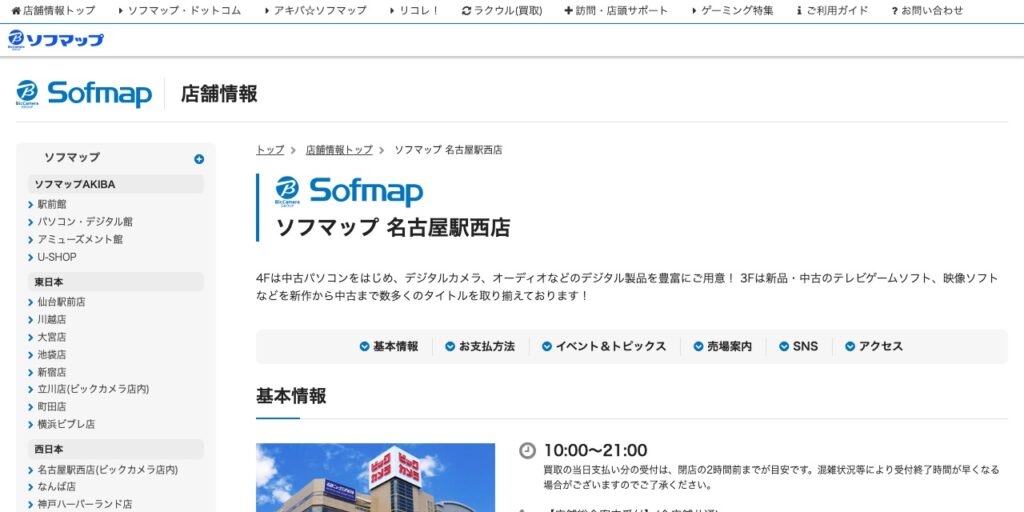The height and width of the screenshot is (512, 1024).
Task: Click トップ breadcrumb link
Action: 270,150
